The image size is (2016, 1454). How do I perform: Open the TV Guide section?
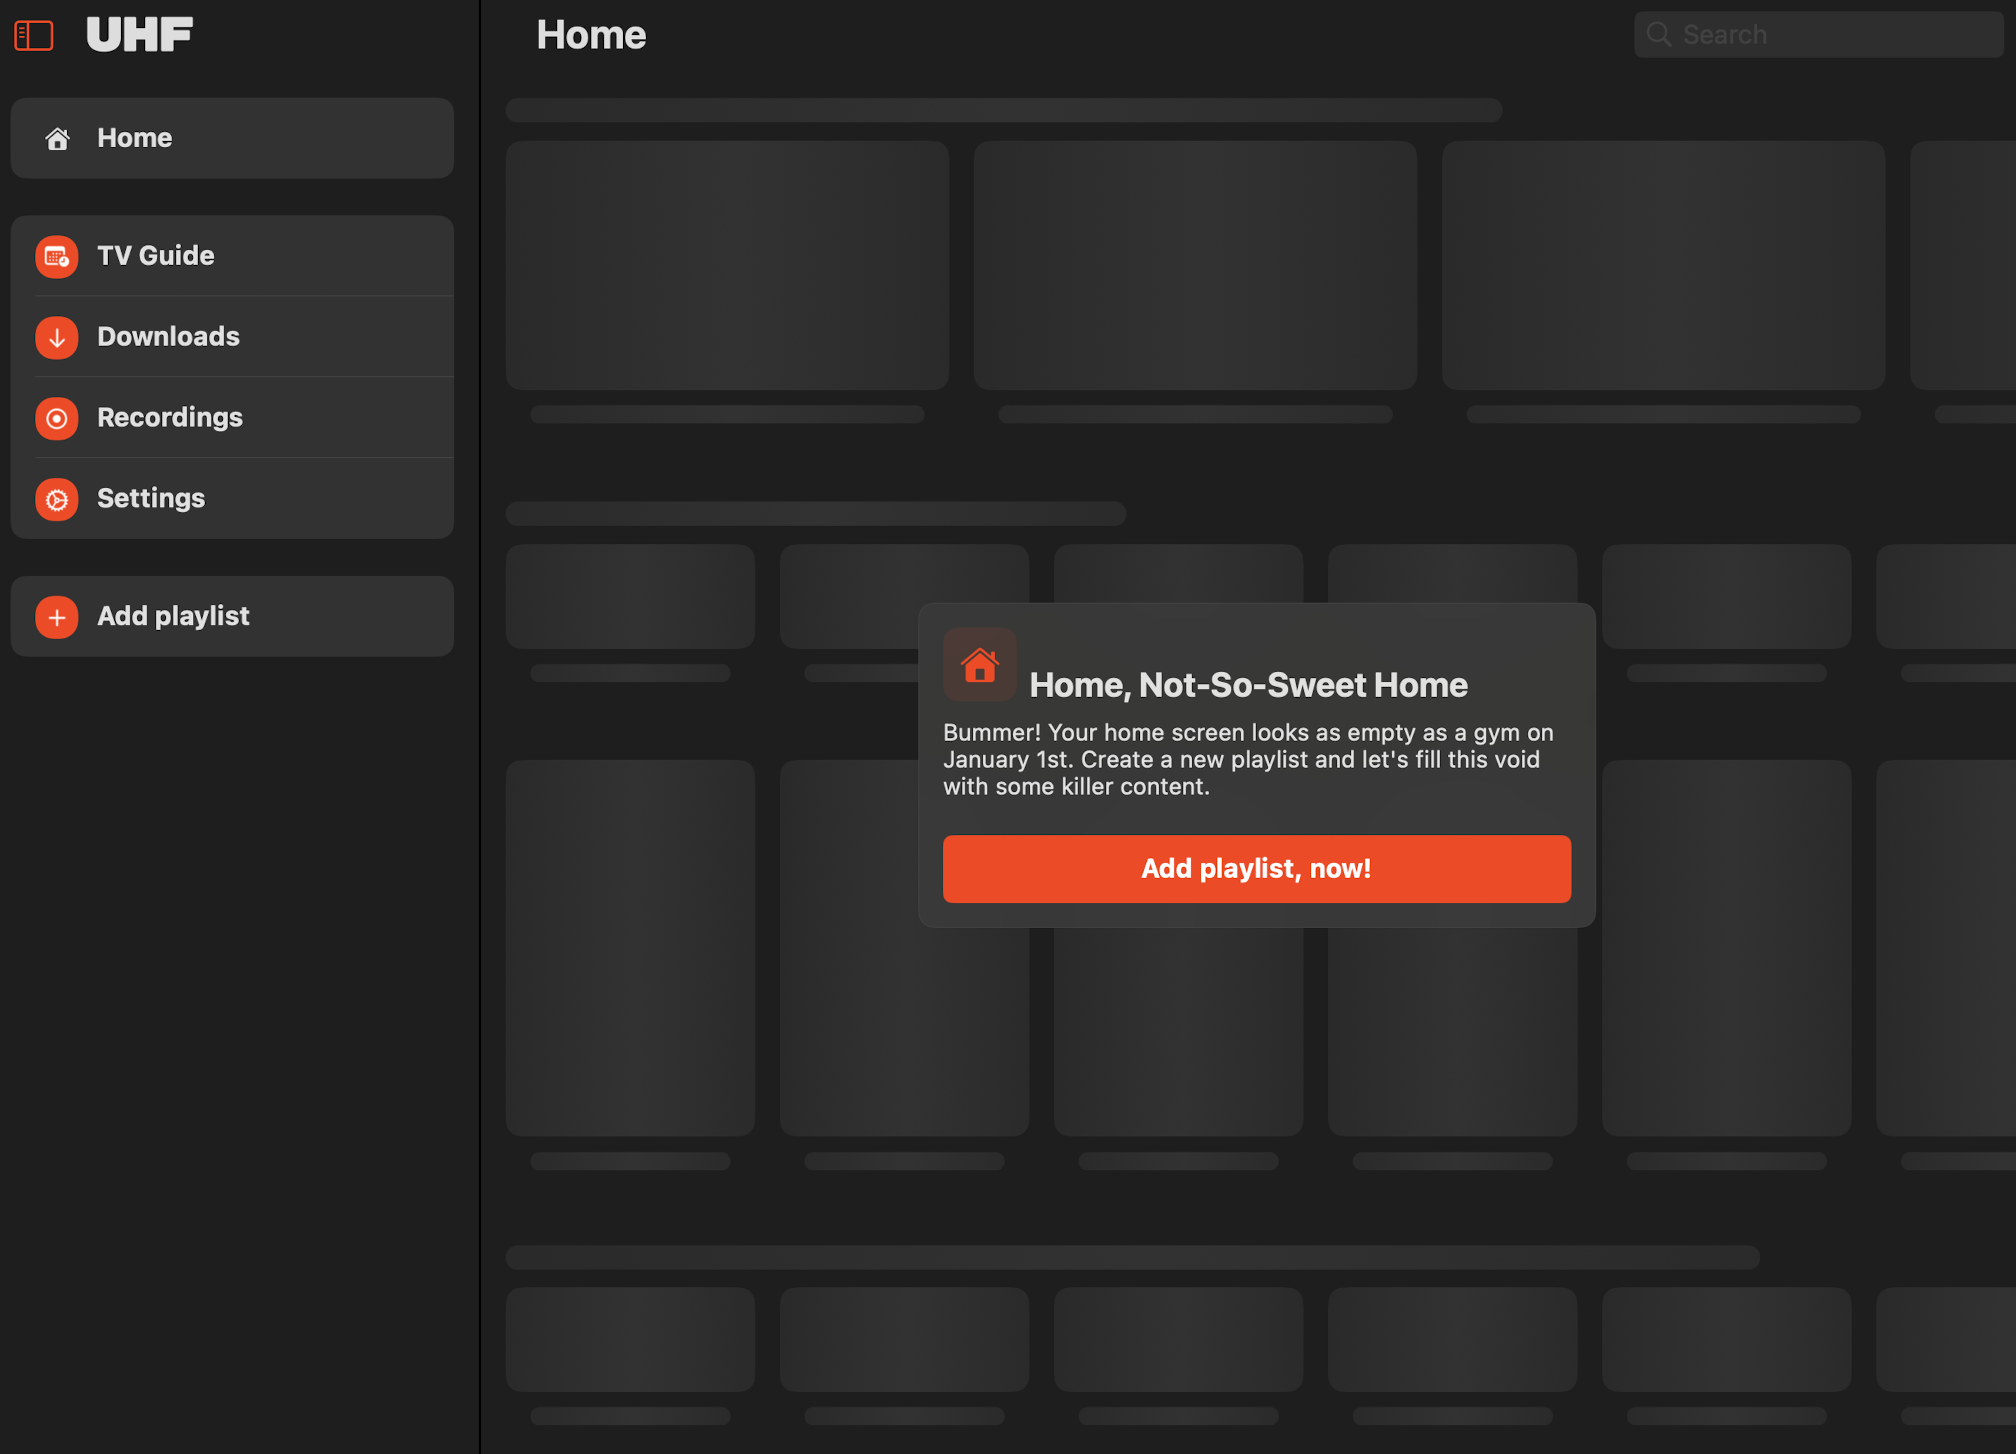click(x=156, y=256)
